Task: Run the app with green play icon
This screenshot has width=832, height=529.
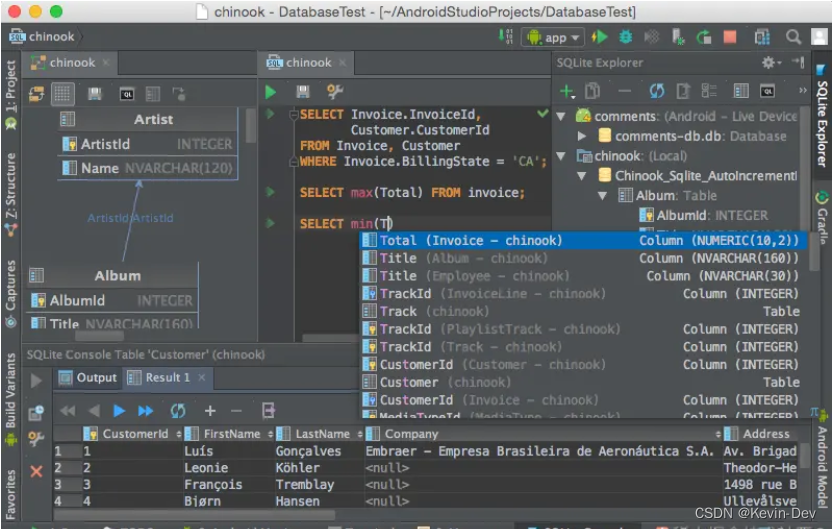Action: coord(600,37)
